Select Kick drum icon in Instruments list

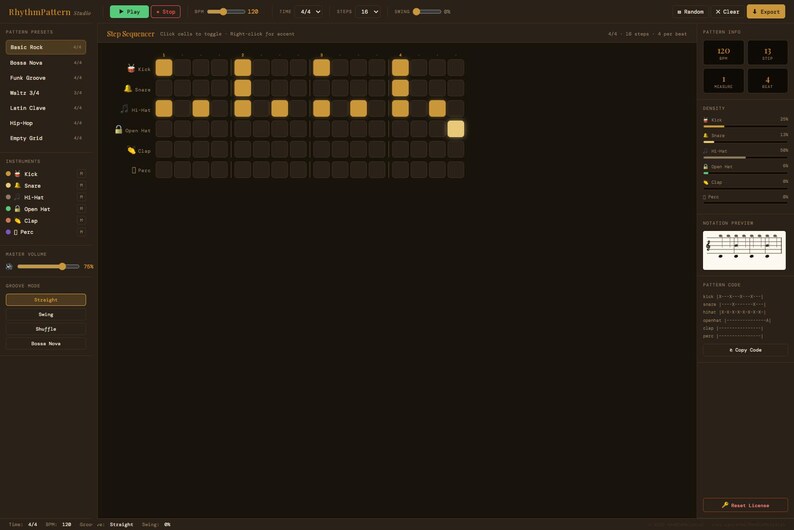[x=17, y=174]
